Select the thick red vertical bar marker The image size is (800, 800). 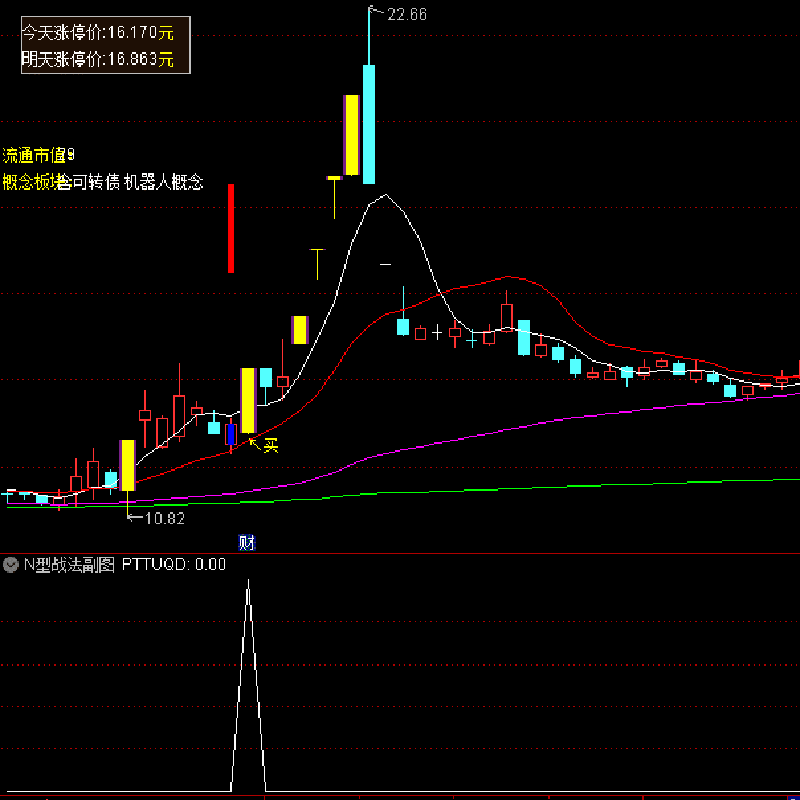click(231, 228)
